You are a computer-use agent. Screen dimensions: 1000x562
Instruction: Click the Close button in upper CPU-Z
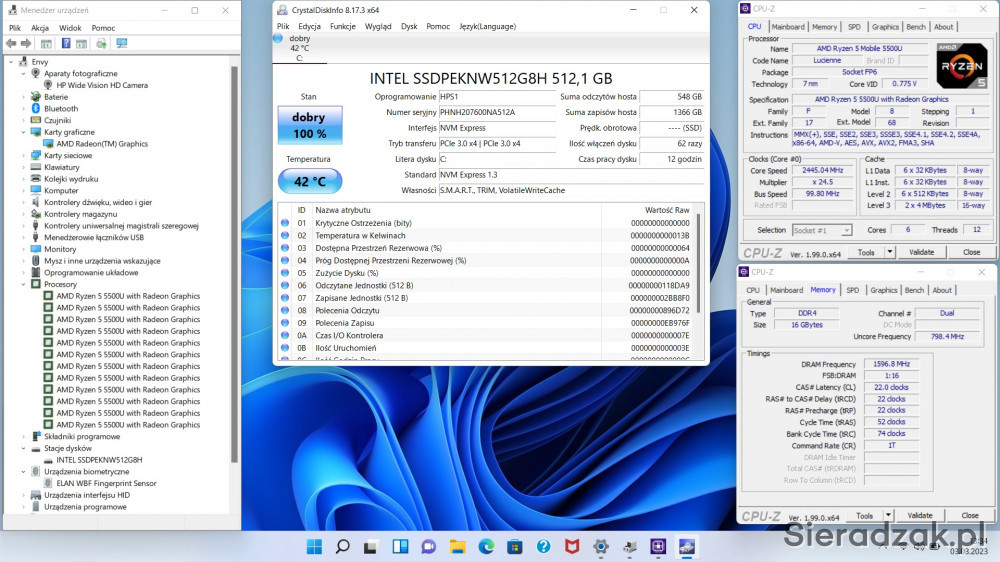971,253
